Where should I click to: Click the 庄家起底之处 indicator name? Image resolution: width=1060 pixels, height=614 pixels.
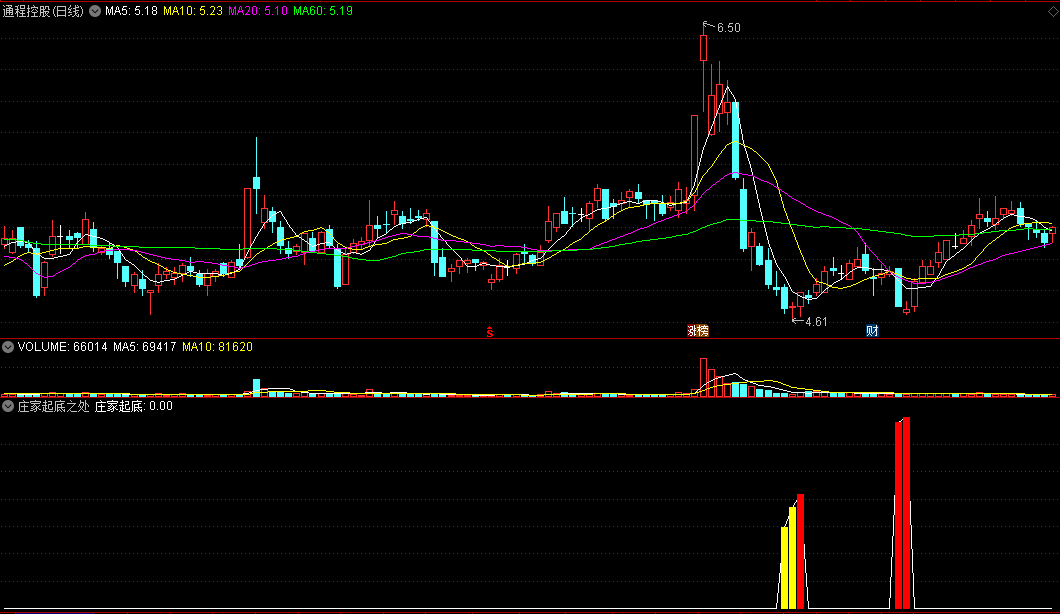53,406
